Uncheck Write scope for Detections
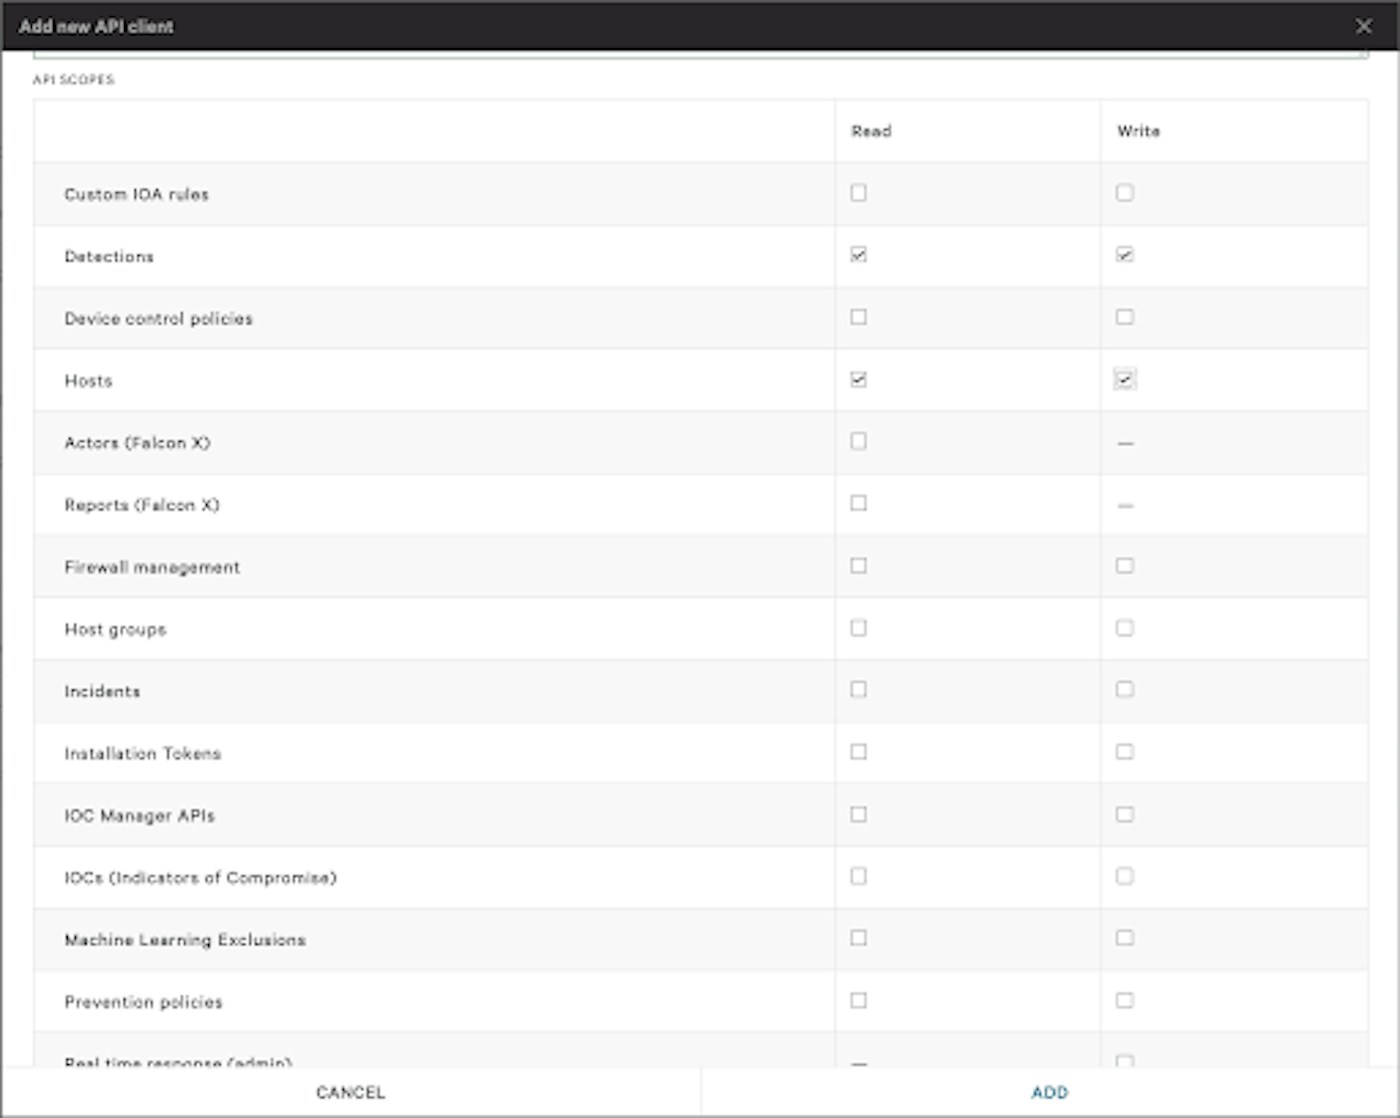1400x1118 pixels. (x=1125, y=255)
